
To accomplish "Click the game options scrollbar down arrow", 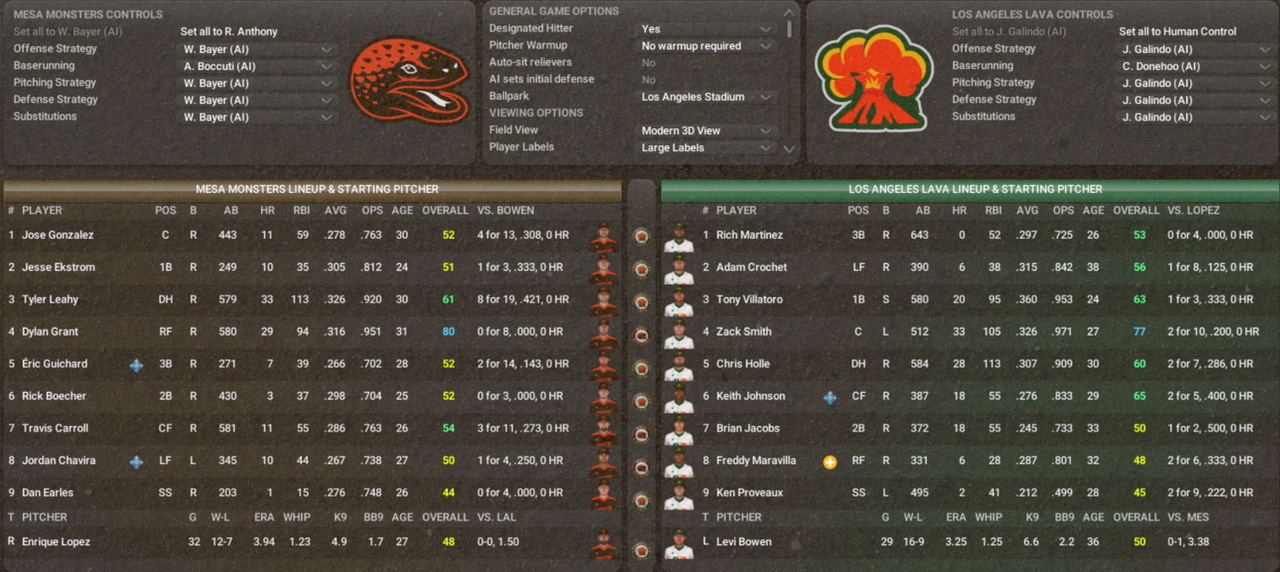I will coord(790,149).
